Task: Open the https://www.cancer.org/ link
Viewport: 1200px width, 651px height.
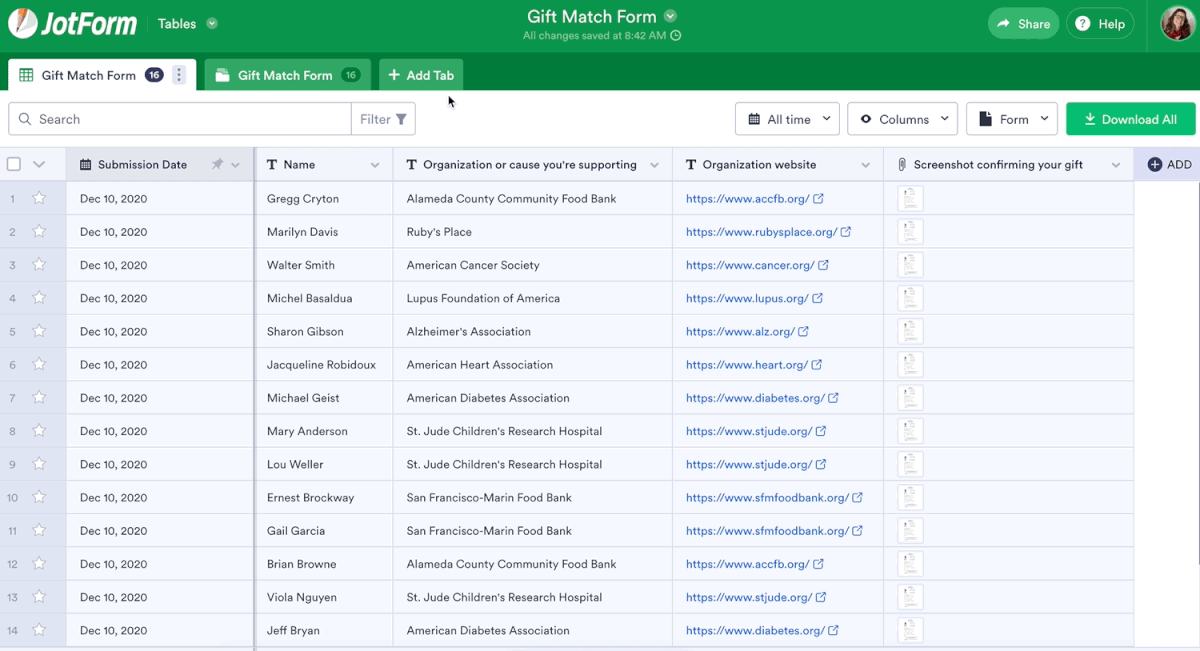Action: 750,265
